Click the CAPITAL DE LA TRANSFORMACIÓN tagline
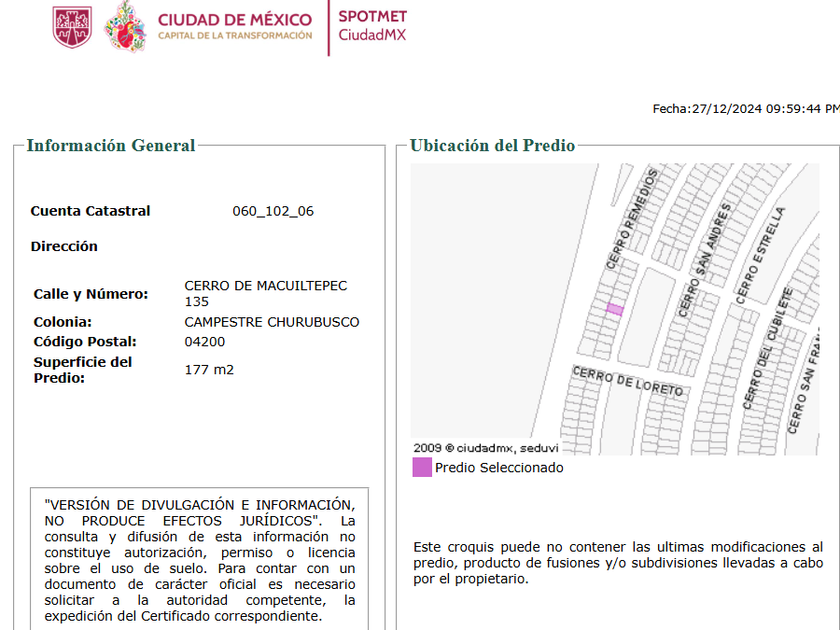Screen dimensions: 840x630 click(235, 36)
